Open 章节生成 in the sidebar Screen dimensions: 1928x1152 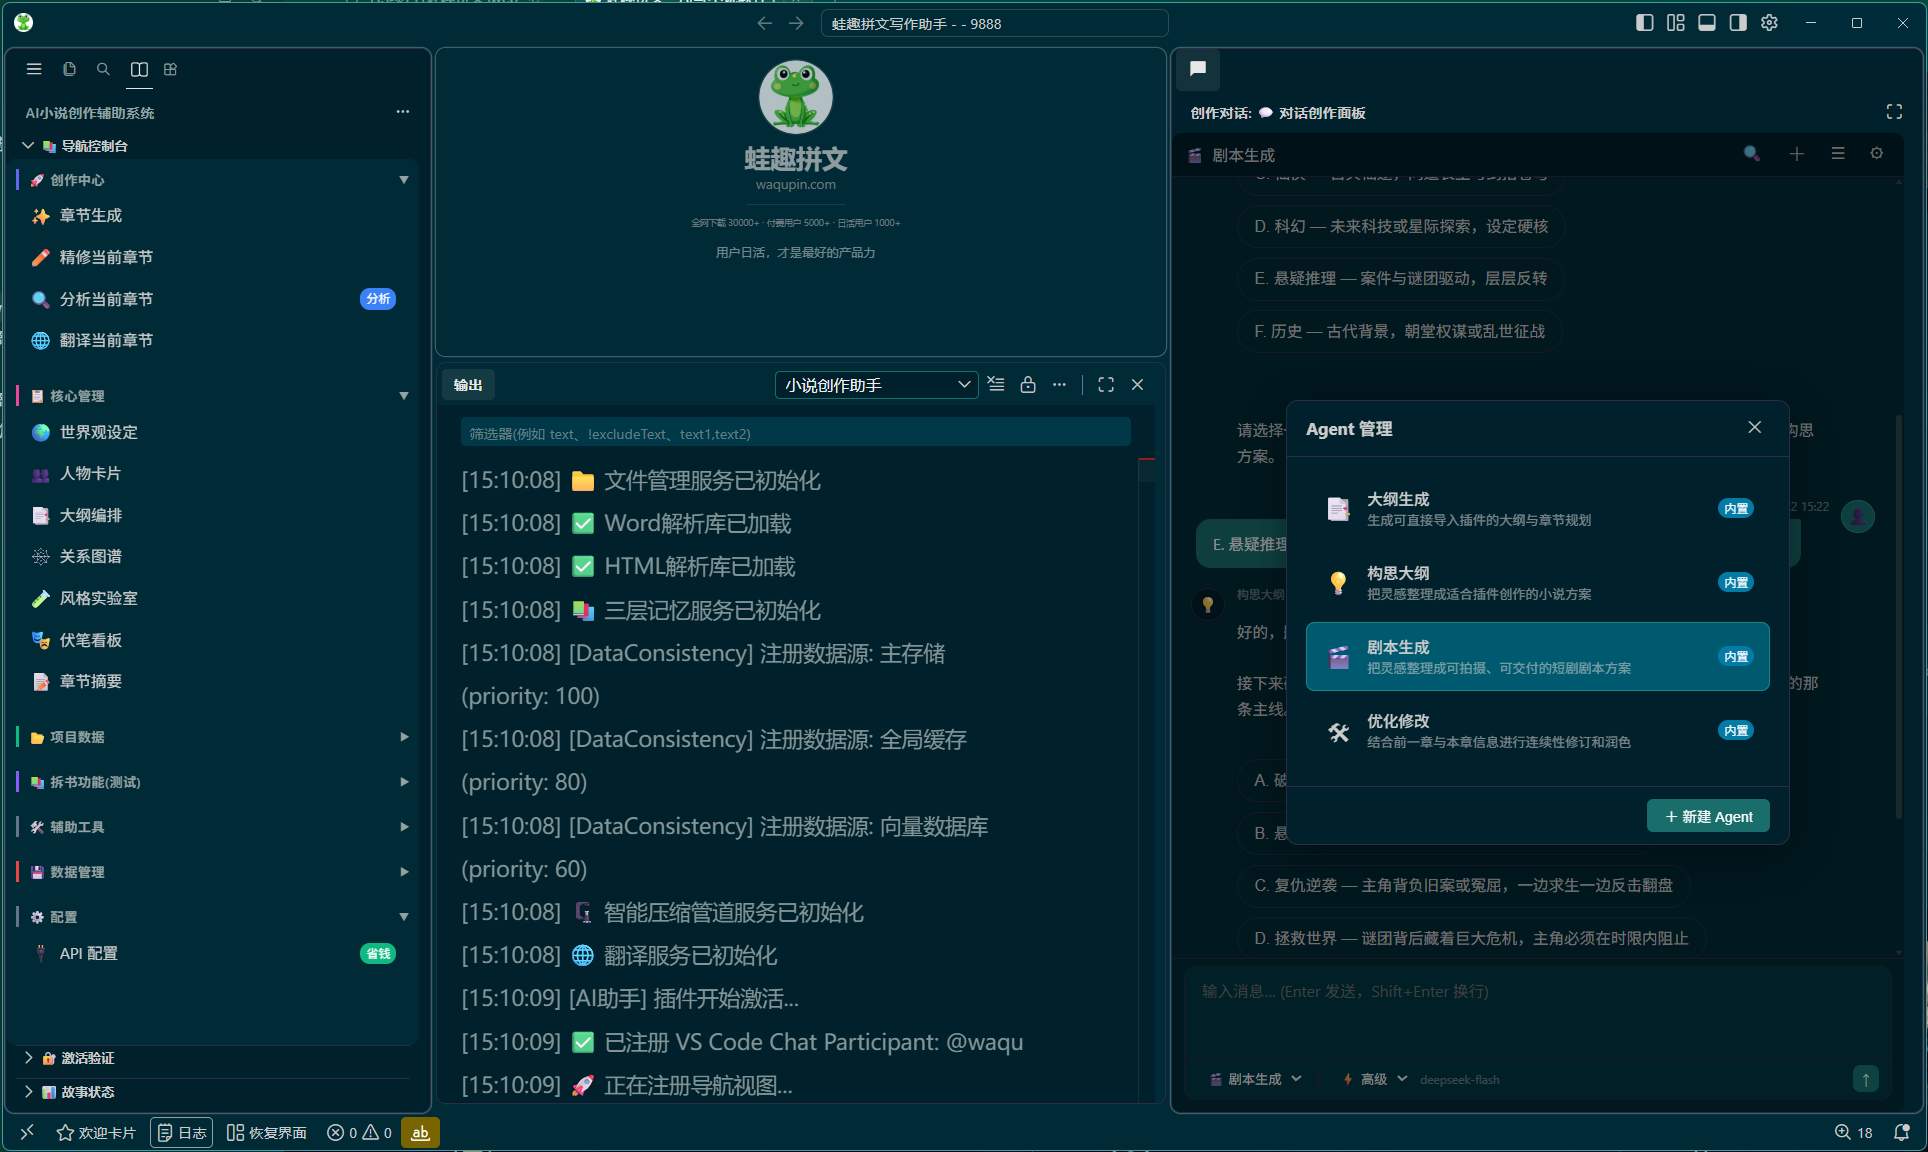(215, 216)
